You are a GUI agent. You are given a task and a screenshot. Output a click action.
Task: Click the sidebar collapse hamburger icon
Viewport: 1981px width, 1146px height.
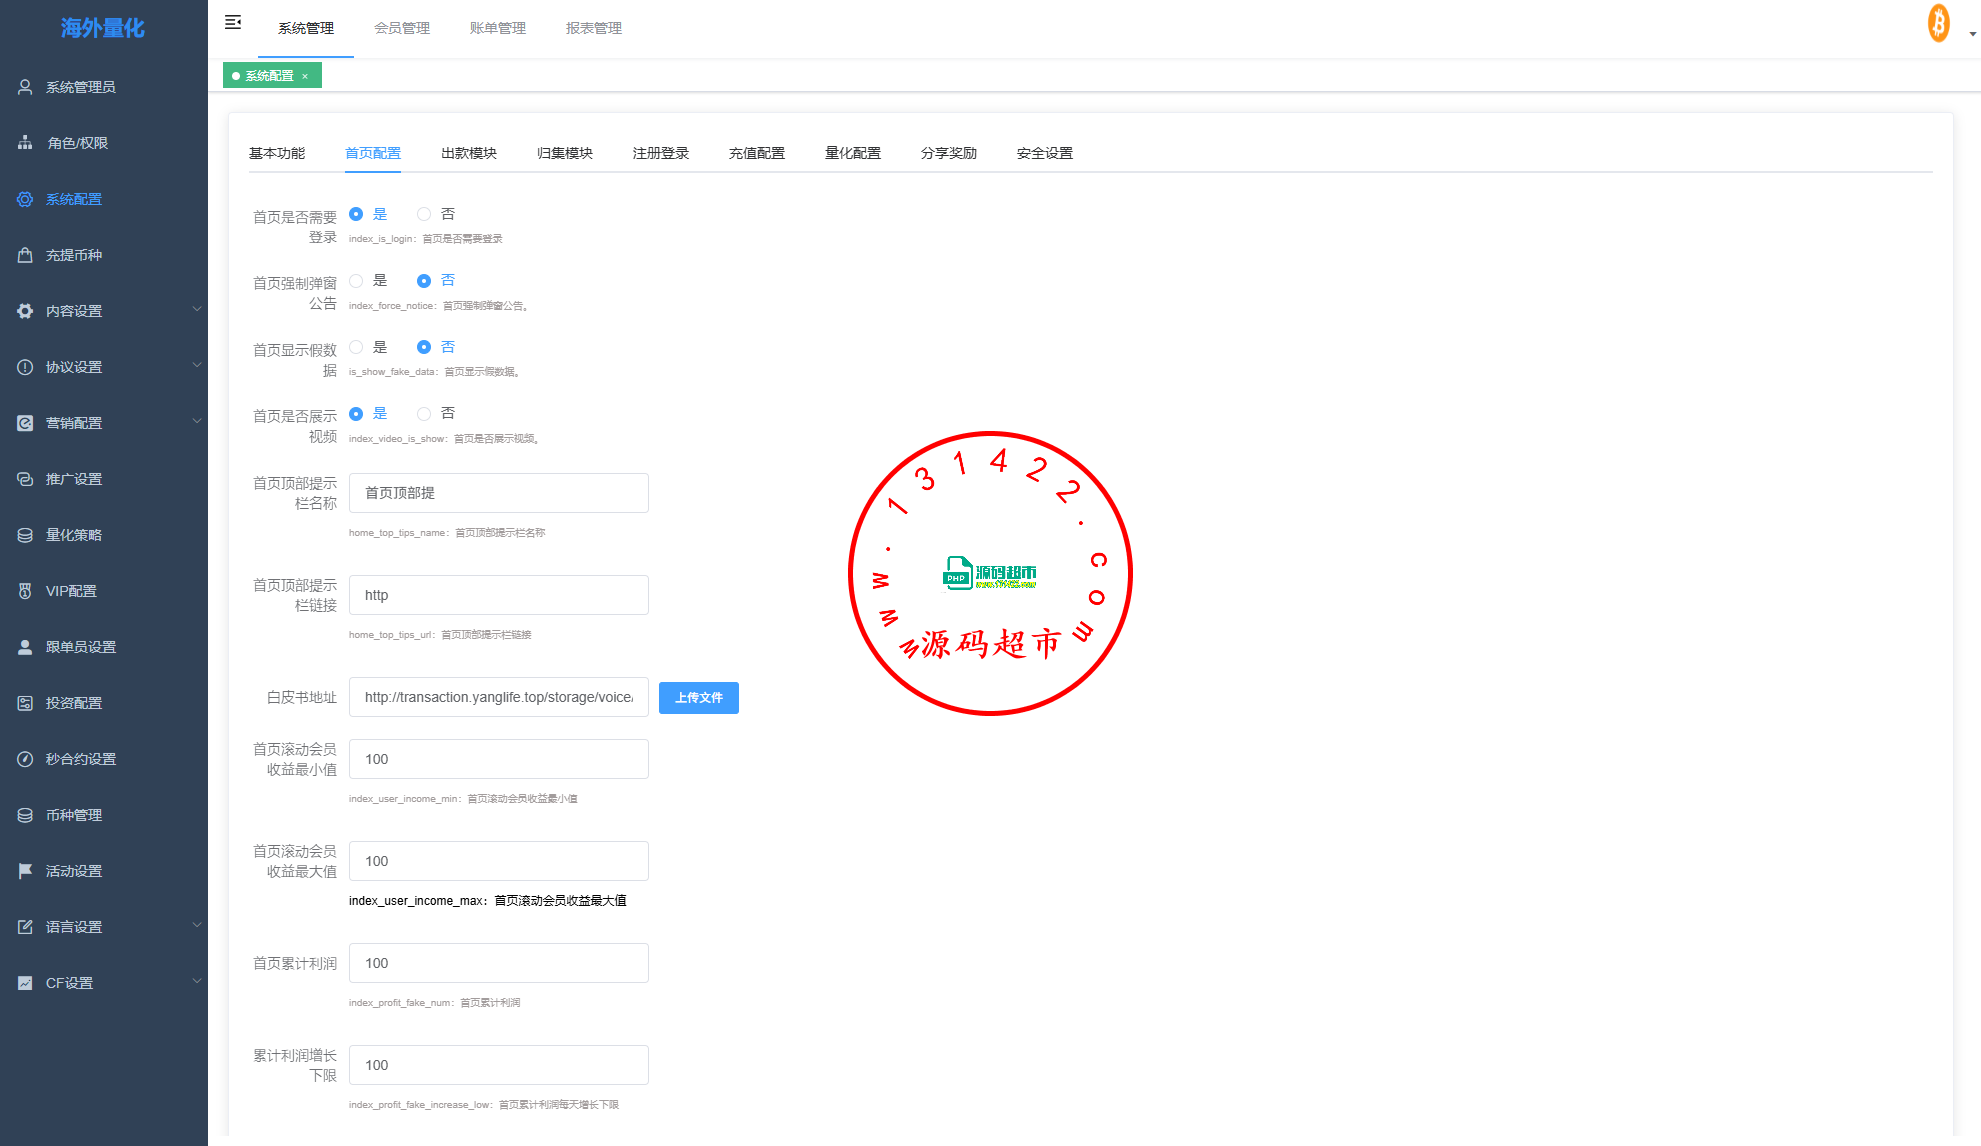(233, 22)
